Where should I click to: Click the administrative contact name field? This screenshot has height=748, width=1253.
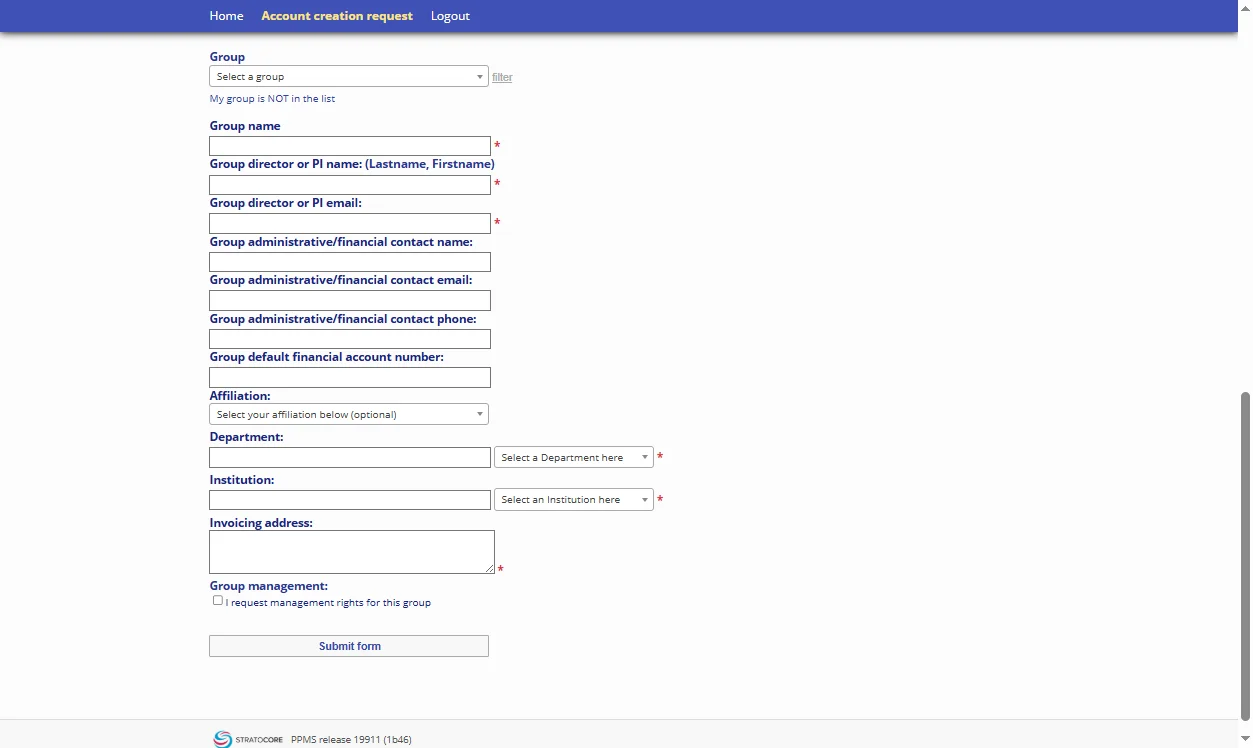349,262
